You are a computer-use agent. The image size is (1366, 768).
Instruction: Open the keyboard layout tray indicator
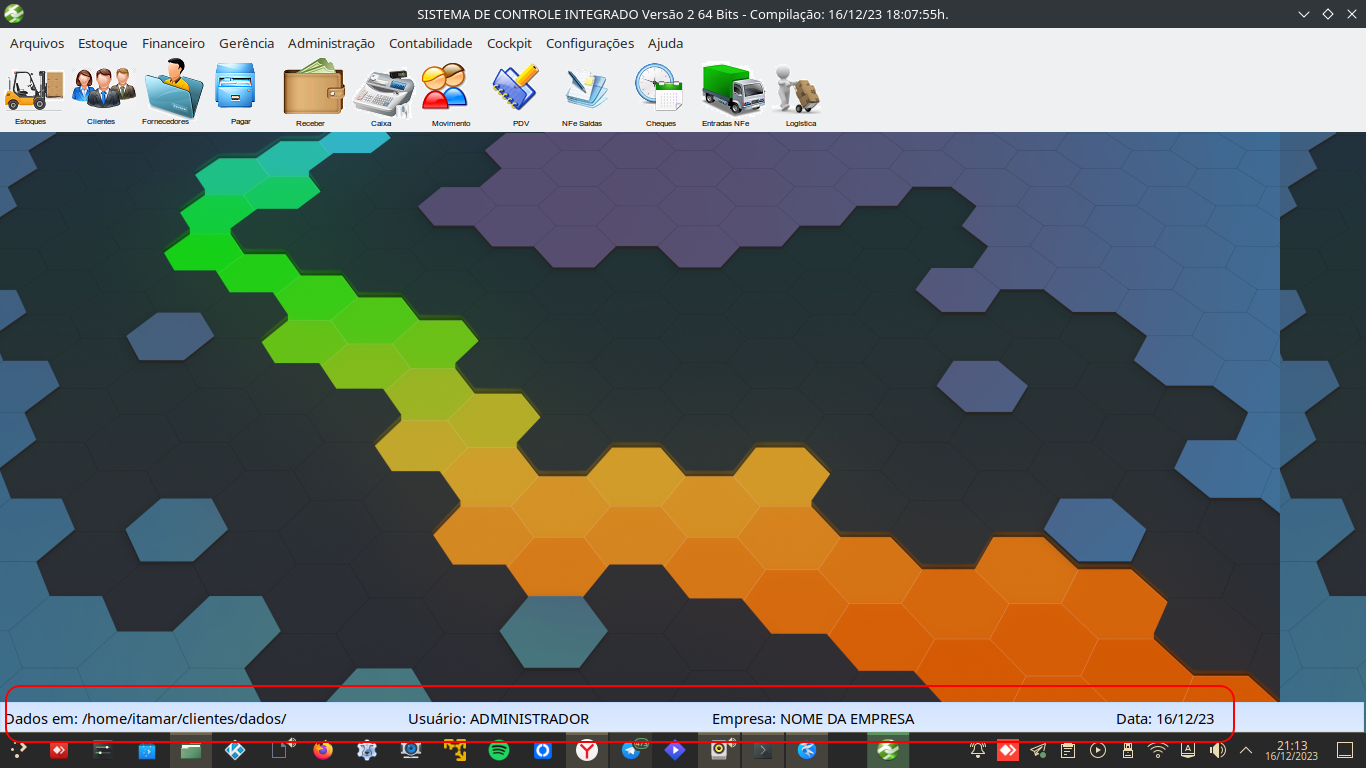click(1188, 750)
